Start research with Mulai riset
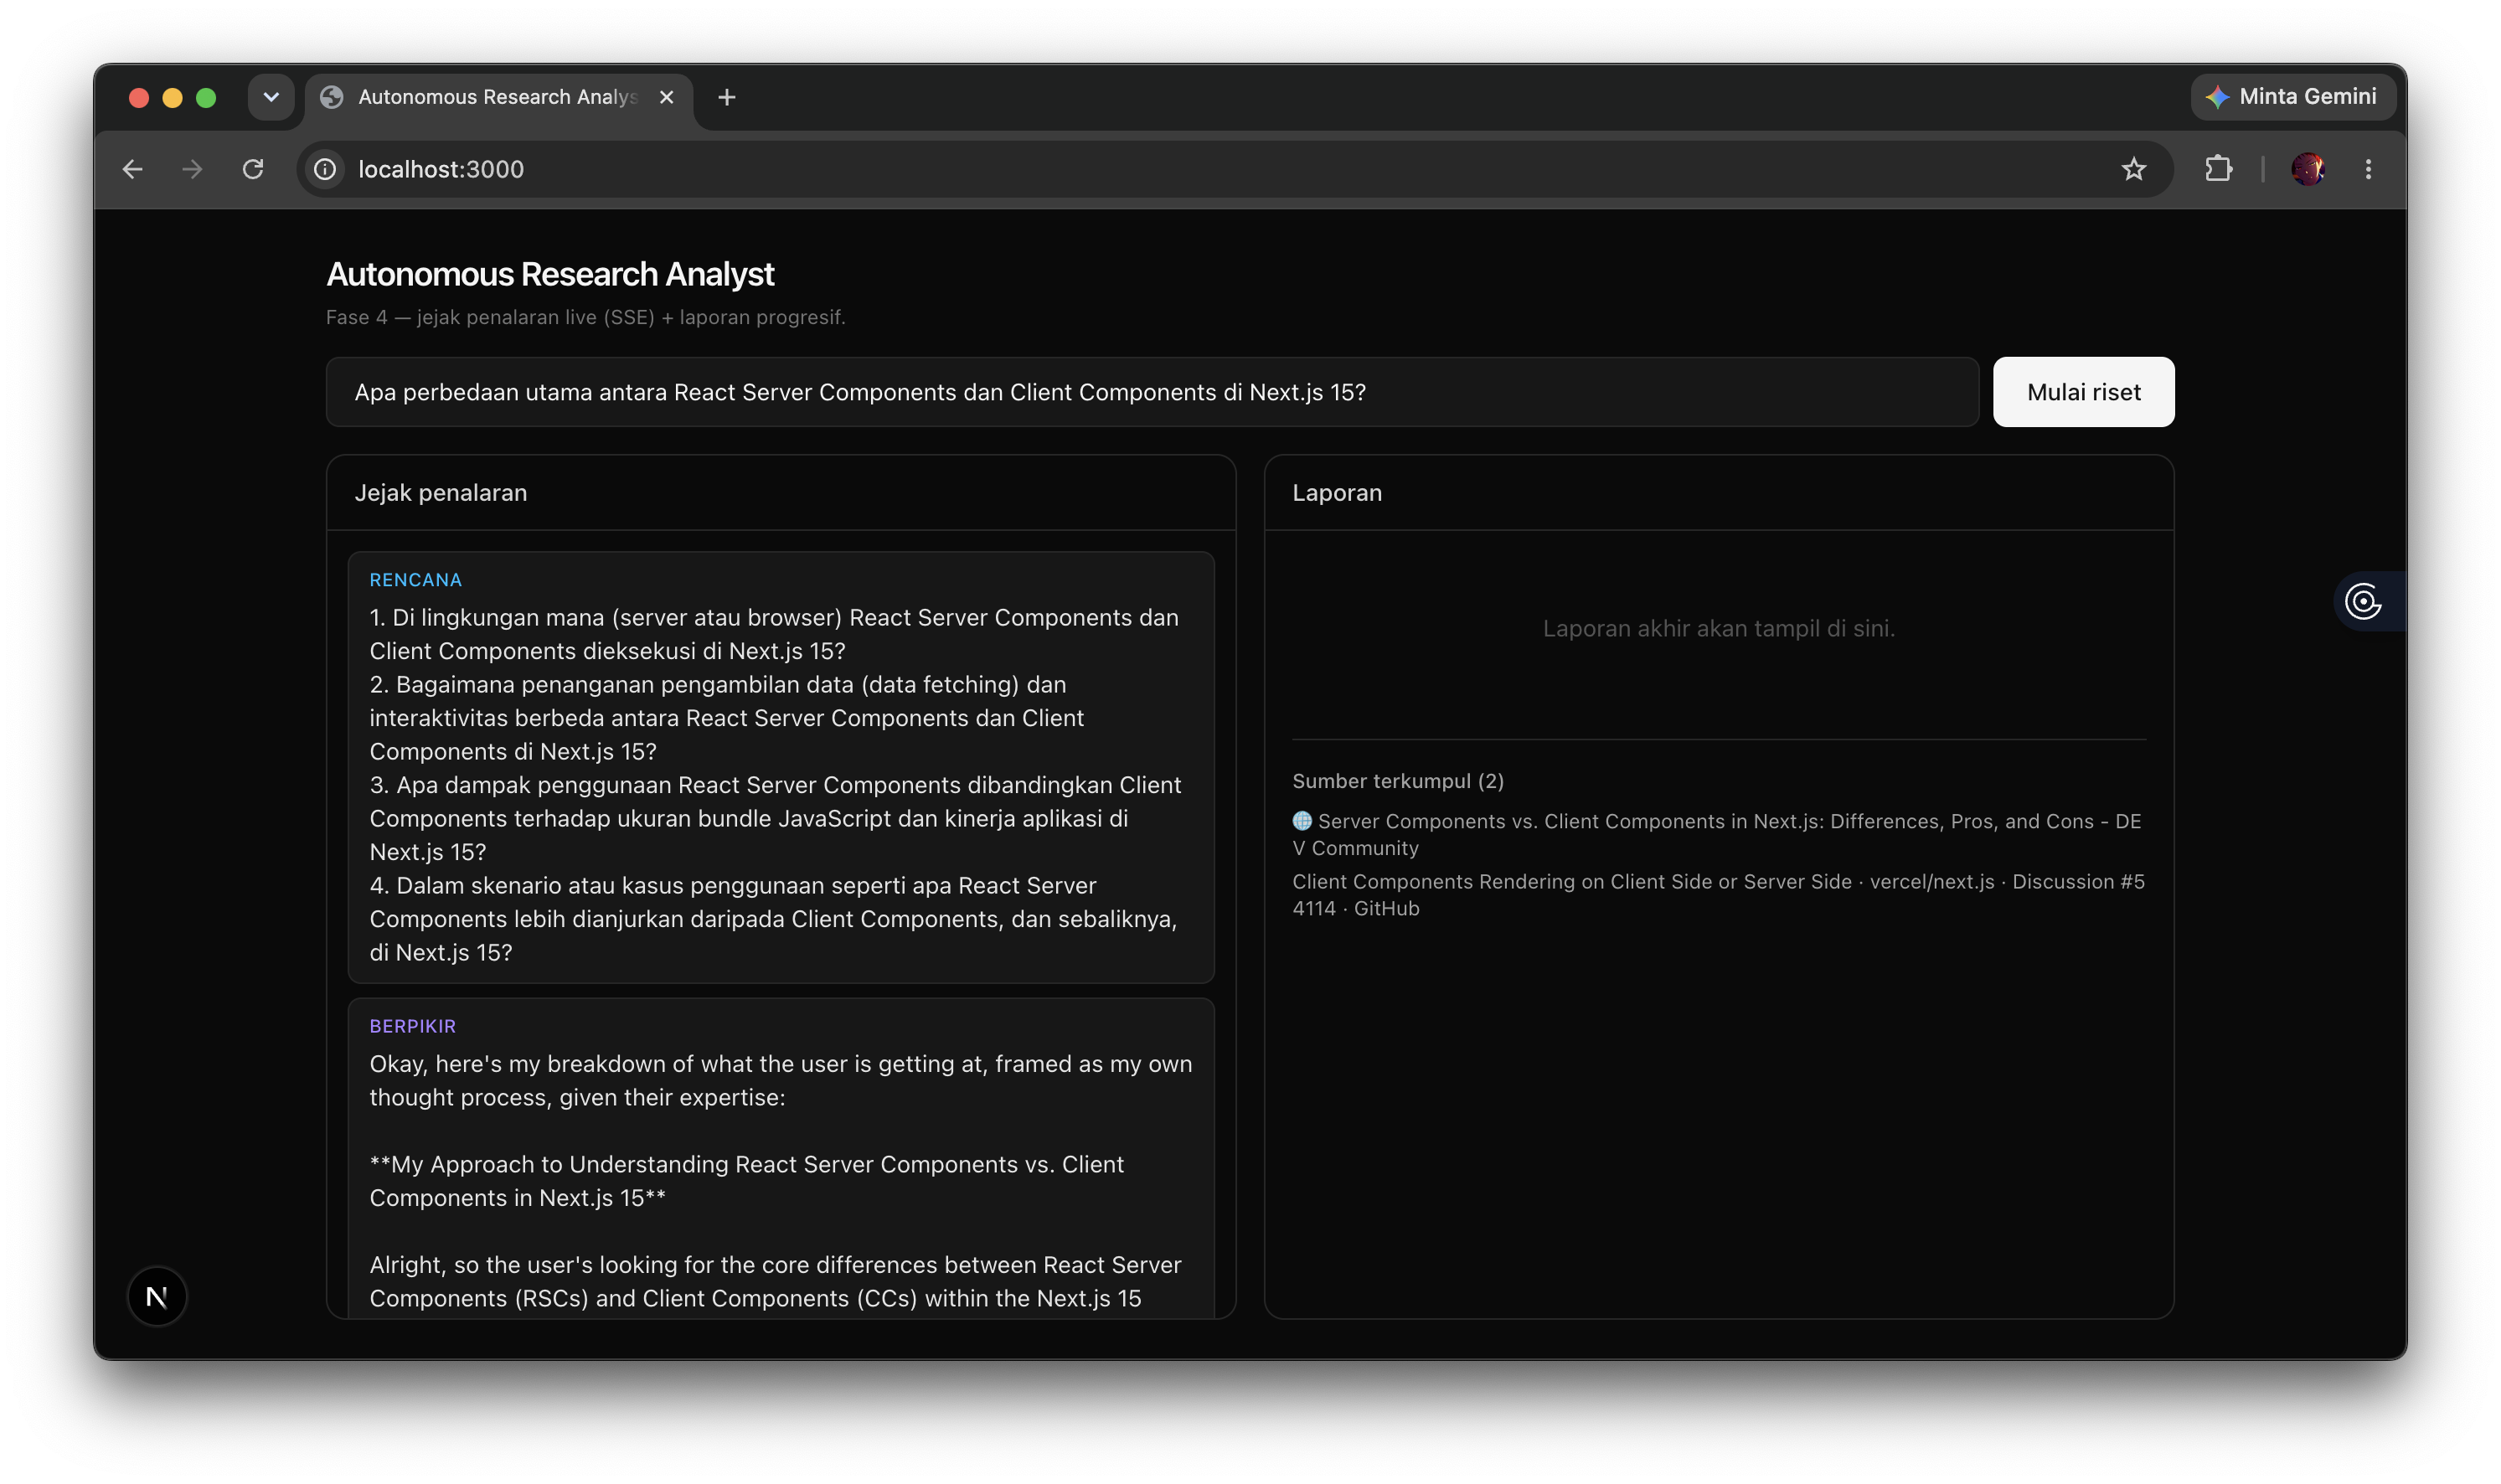Image resolution: width=2501 pixels, height=1484 pixels. tap(2083, 392)
